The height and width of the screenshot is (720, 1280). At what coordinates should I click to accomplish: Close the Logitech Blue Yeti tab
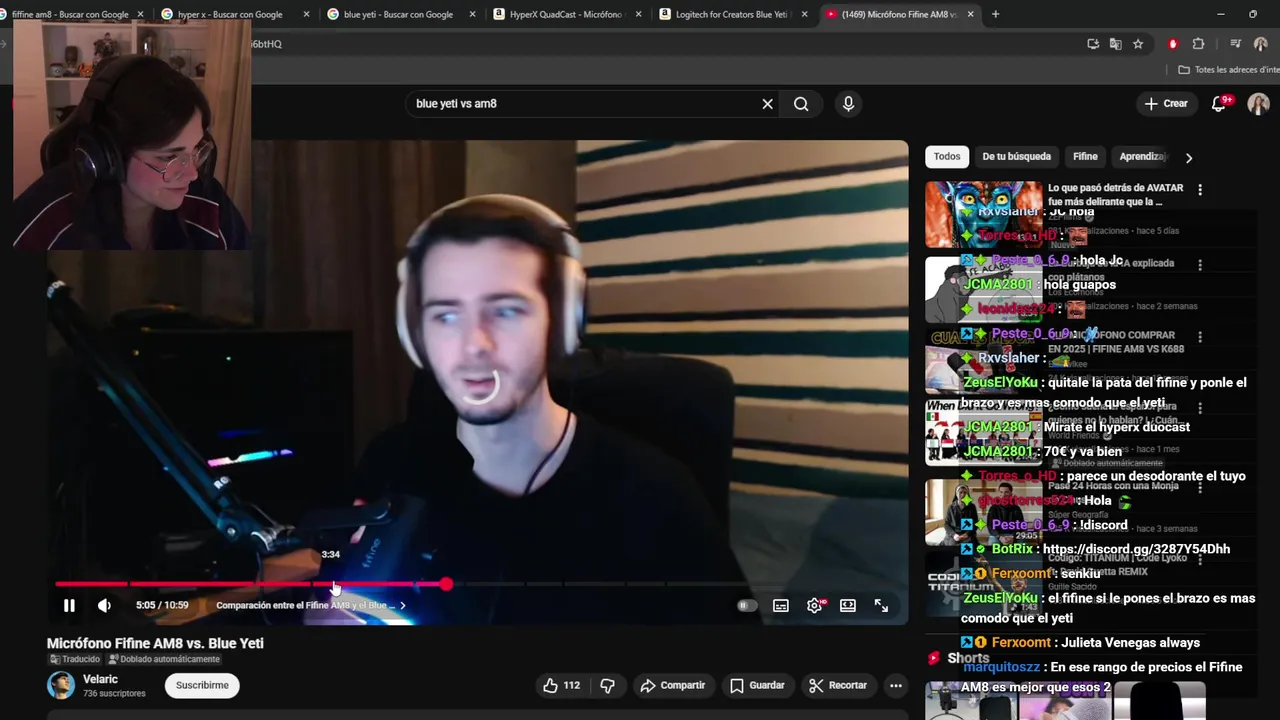[805, 14]
